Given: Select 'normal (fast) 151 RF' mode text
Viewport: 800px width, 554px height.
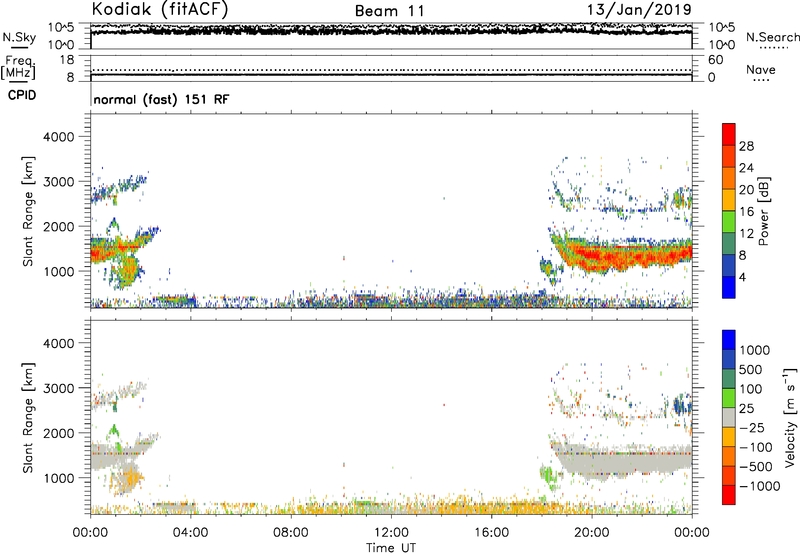Looking at the screenshot, I should tap(161, 99).
